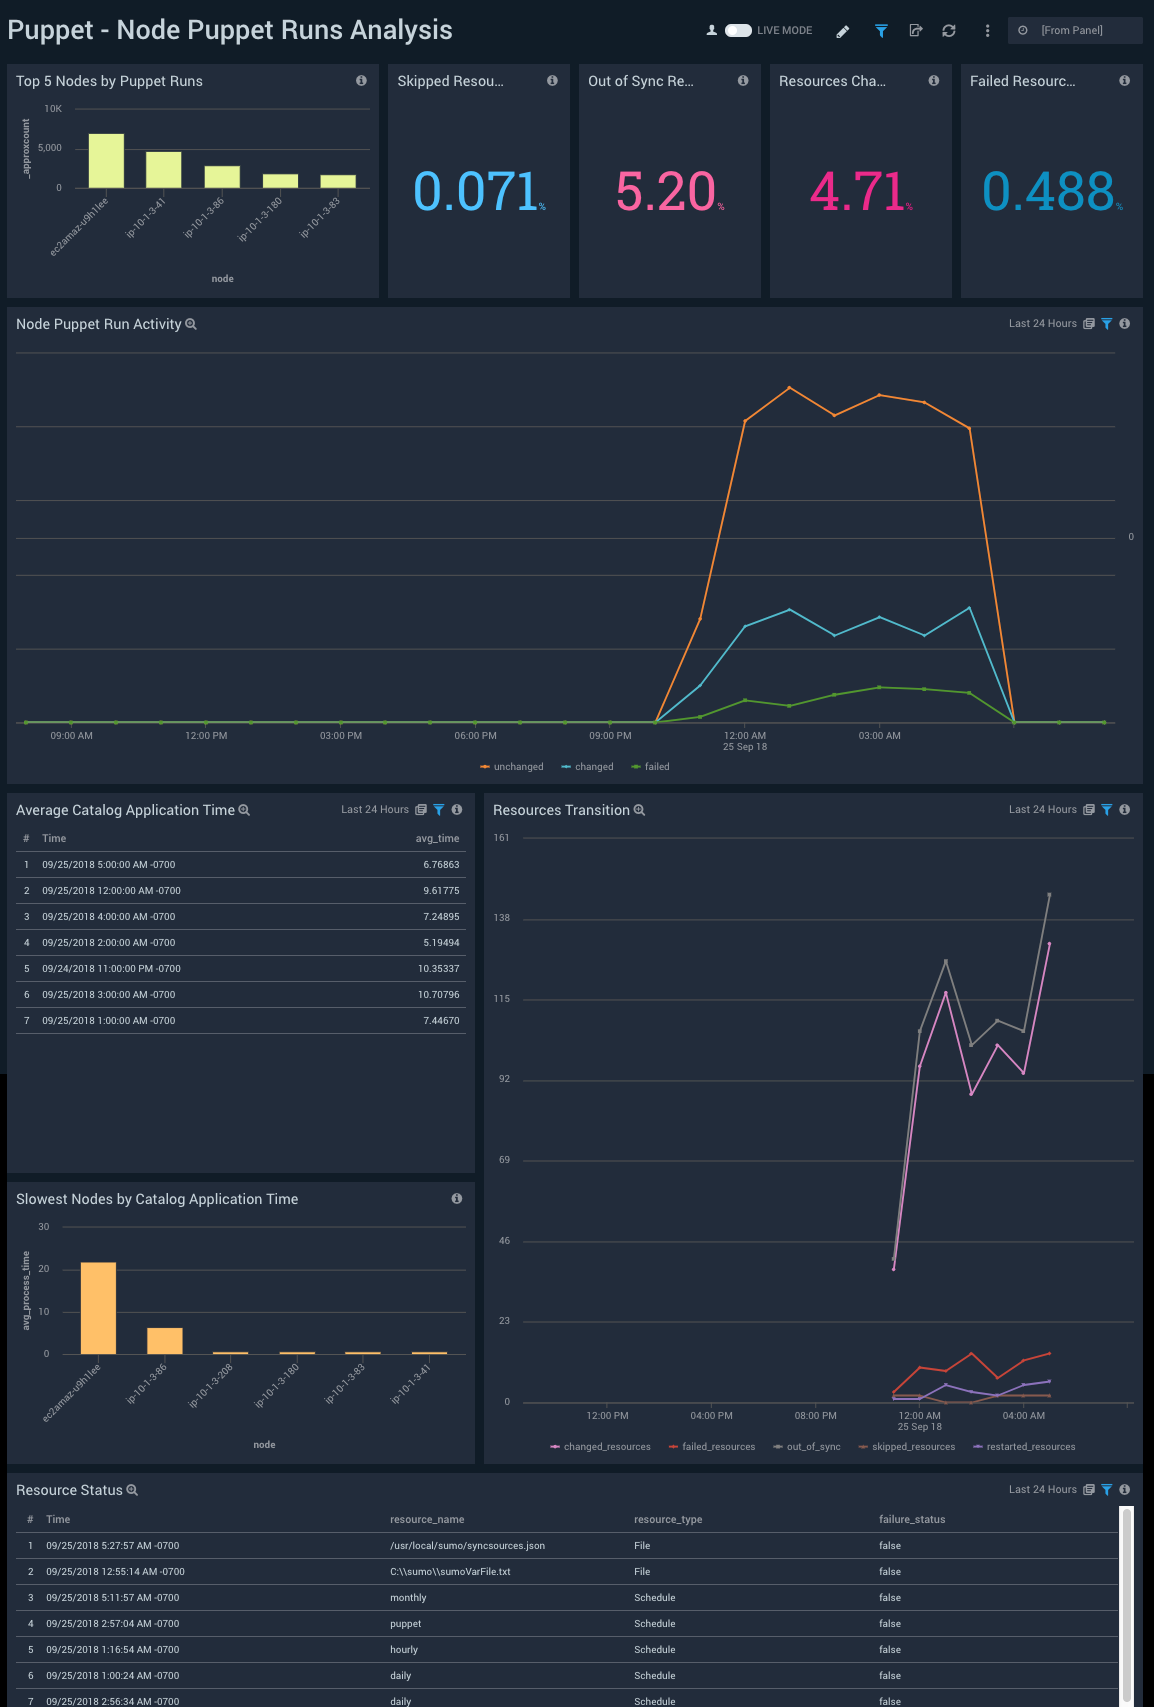Image resolution: width=1154 pixels, height=1707 pixels.
Task: Expand Last 24 Hours on Average Catalog panel
Action: [374, 810]
